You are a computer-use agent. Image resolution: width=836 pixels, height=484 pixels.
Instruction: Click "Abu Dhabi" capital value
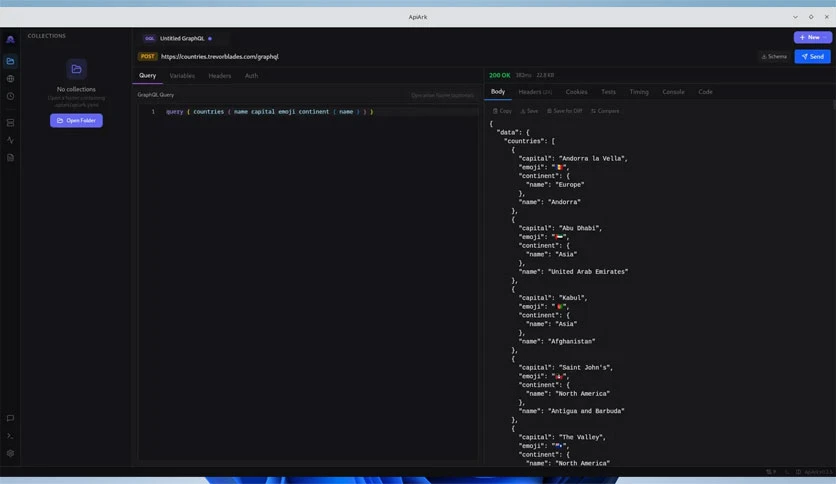point(580,228)
